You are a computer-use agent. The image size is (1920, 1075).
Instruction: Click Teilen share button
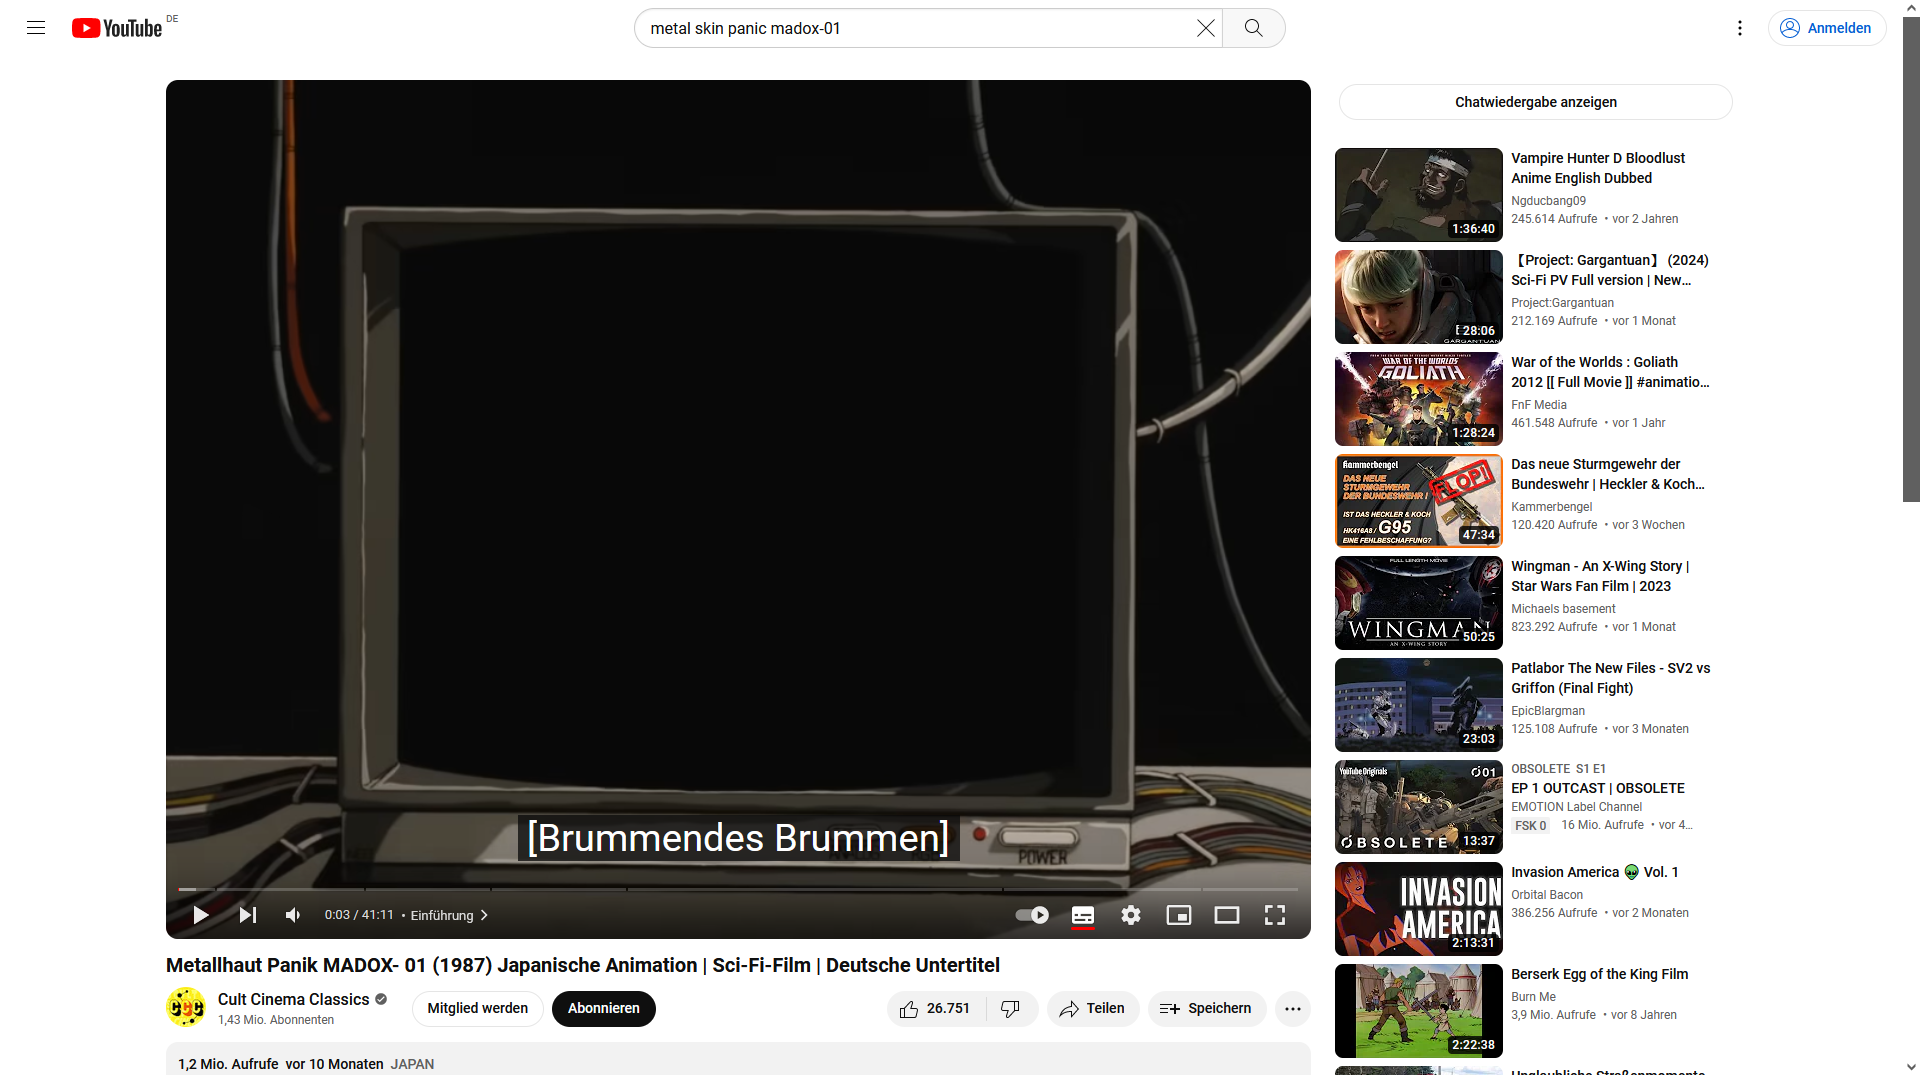pyautogui.click(x=1093, y=1008)
